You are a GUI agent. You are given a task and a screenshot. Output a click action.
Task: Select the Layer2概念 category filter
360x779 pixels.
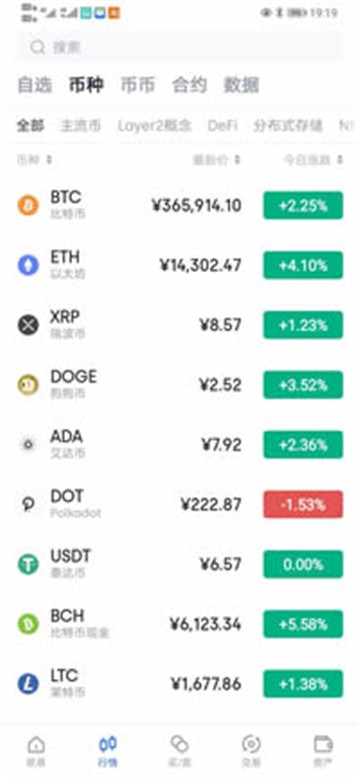[154, 125]
